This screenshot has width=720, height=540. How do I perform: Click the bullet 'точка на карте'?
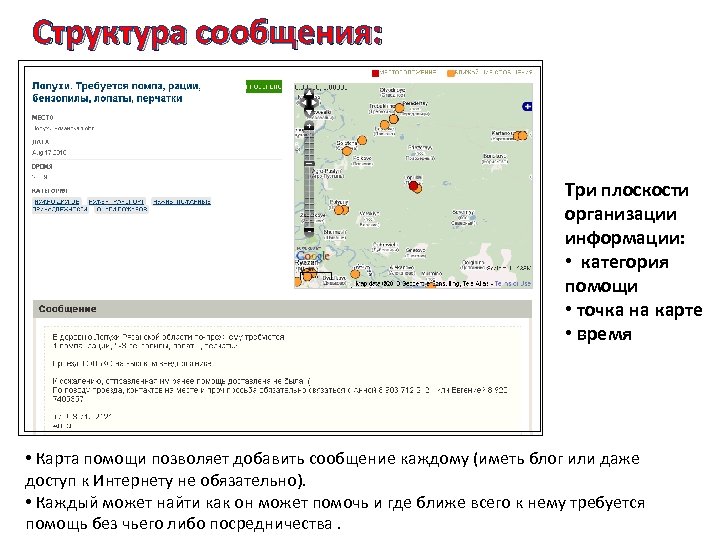click(x=639, y=310)
